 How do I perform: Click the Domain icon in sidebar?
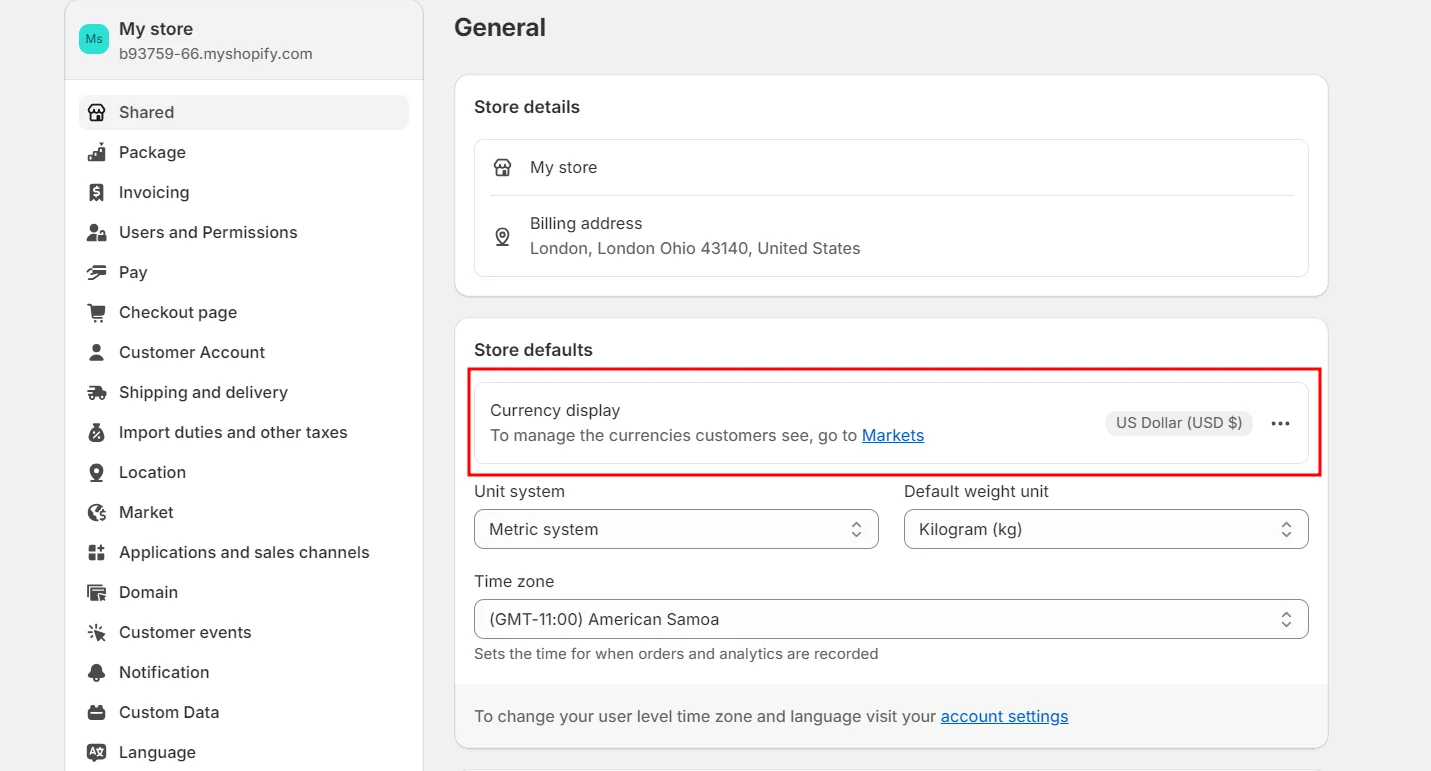[96, 592]
